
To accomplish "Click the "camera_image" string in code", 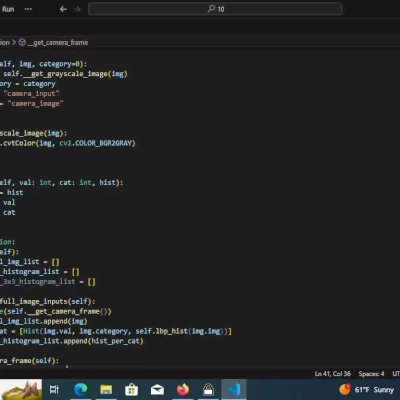I will tap(37, 104).
